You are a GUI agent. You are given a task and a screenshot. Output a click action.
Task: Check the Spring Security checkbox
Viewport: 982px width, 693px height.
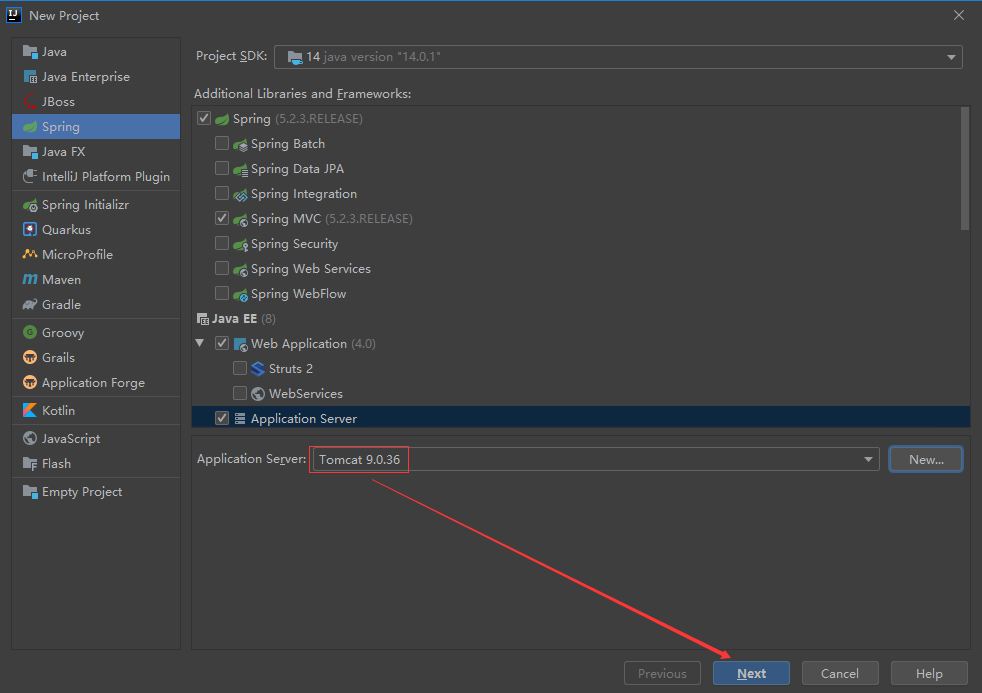[x=222, y=243]
